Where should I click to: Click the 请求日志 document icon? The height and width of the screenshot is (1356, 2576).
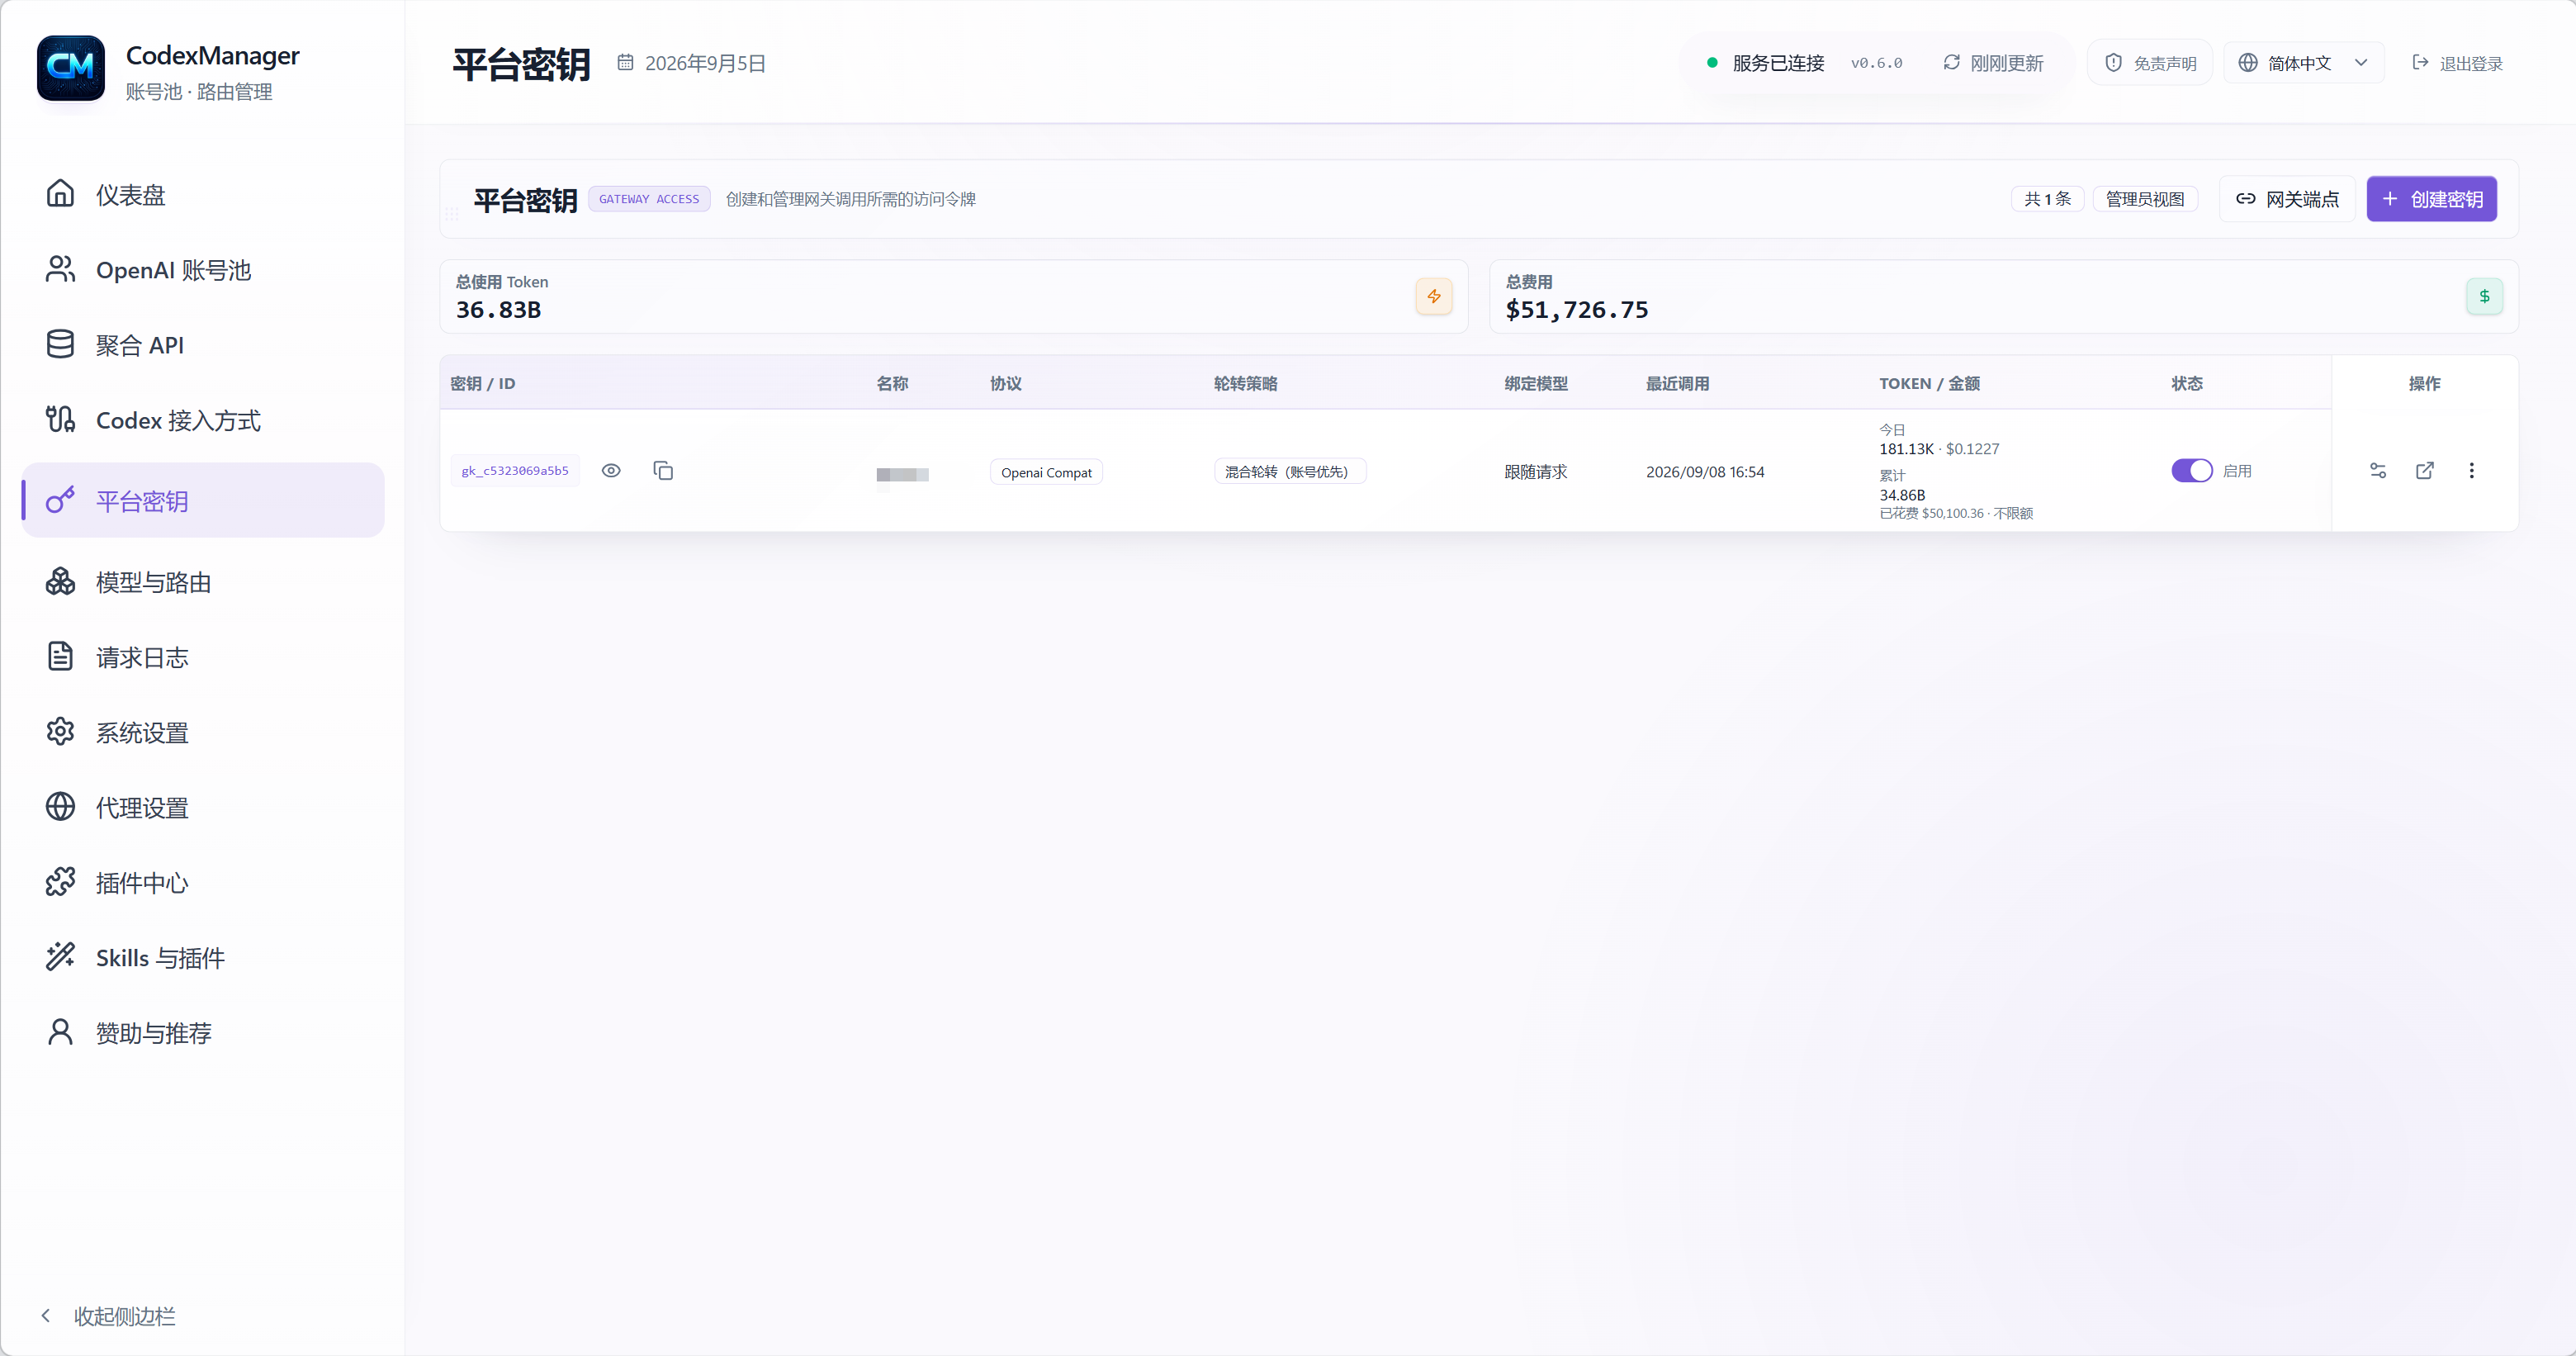click(60, 657)
